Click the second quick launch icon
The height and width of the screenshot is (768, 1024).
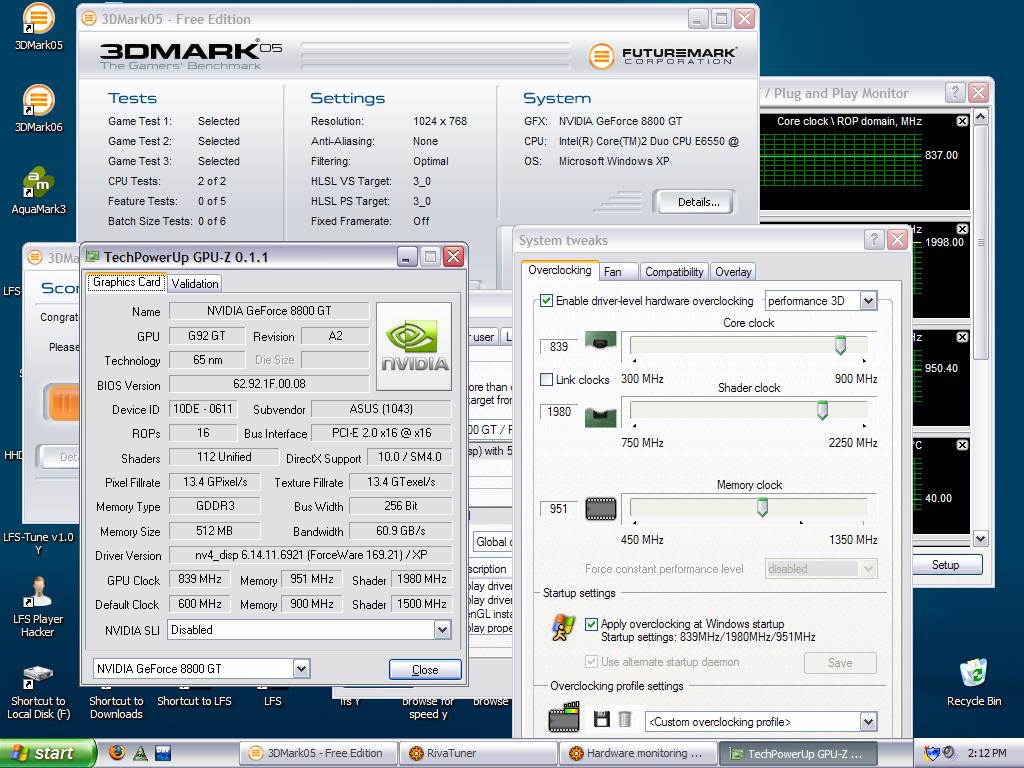tap(140, 753)
